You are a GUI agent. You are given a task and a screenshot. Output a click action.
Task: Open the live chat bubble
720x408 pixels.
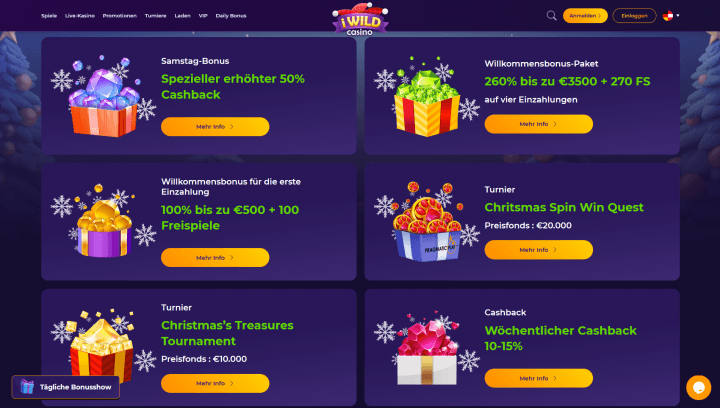coord(698,387)
